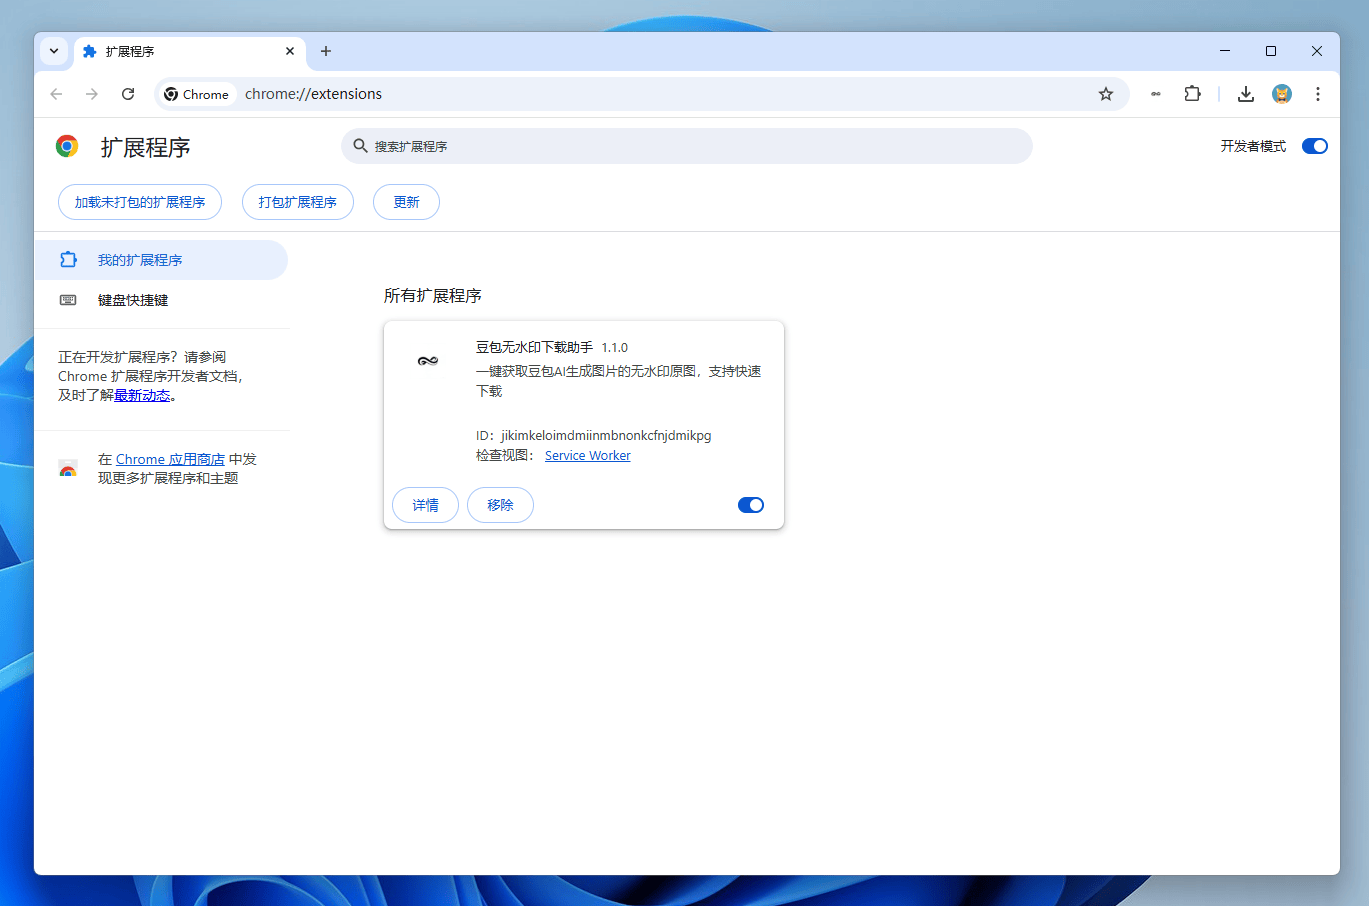Open Google Password Manager key icon

(x=1155, y=93)
